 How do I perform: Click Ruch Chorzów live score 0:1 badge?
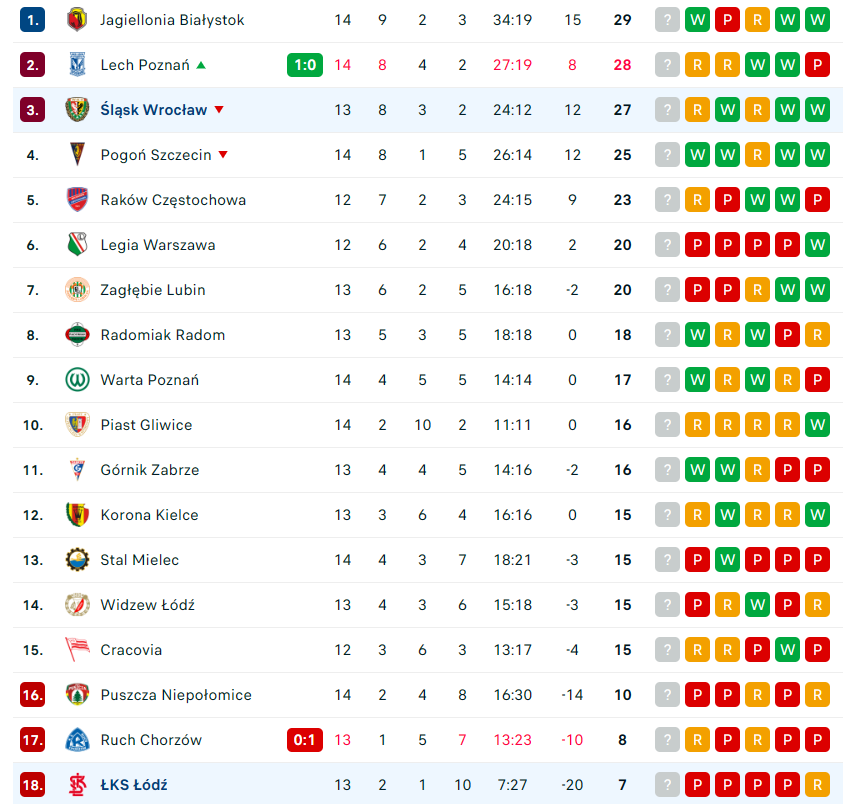coord(304,740)
